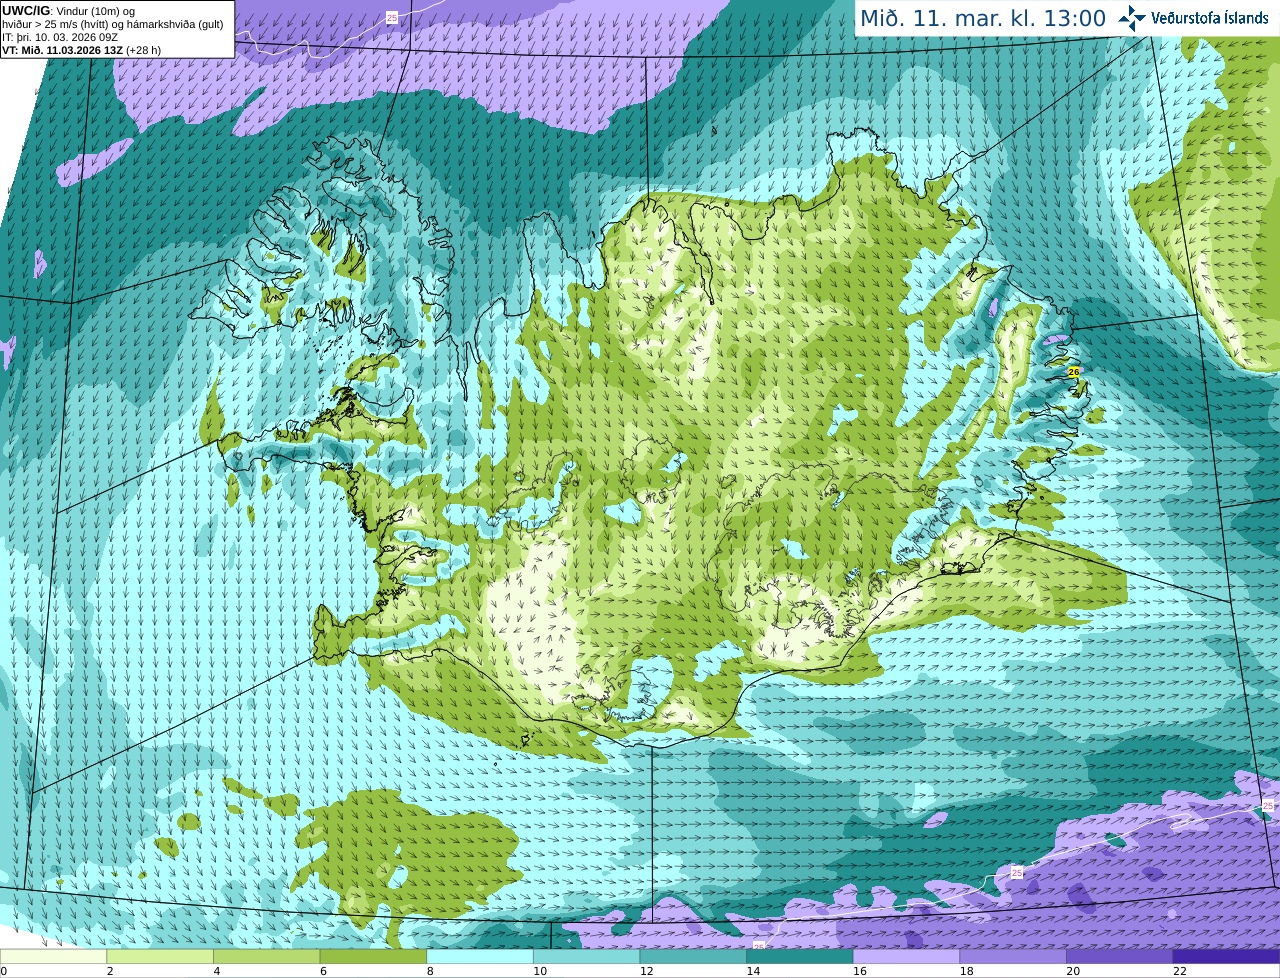Pick the 10–12 m/s light teal legend swatch
1280x978 pixels.
[586, 956]
